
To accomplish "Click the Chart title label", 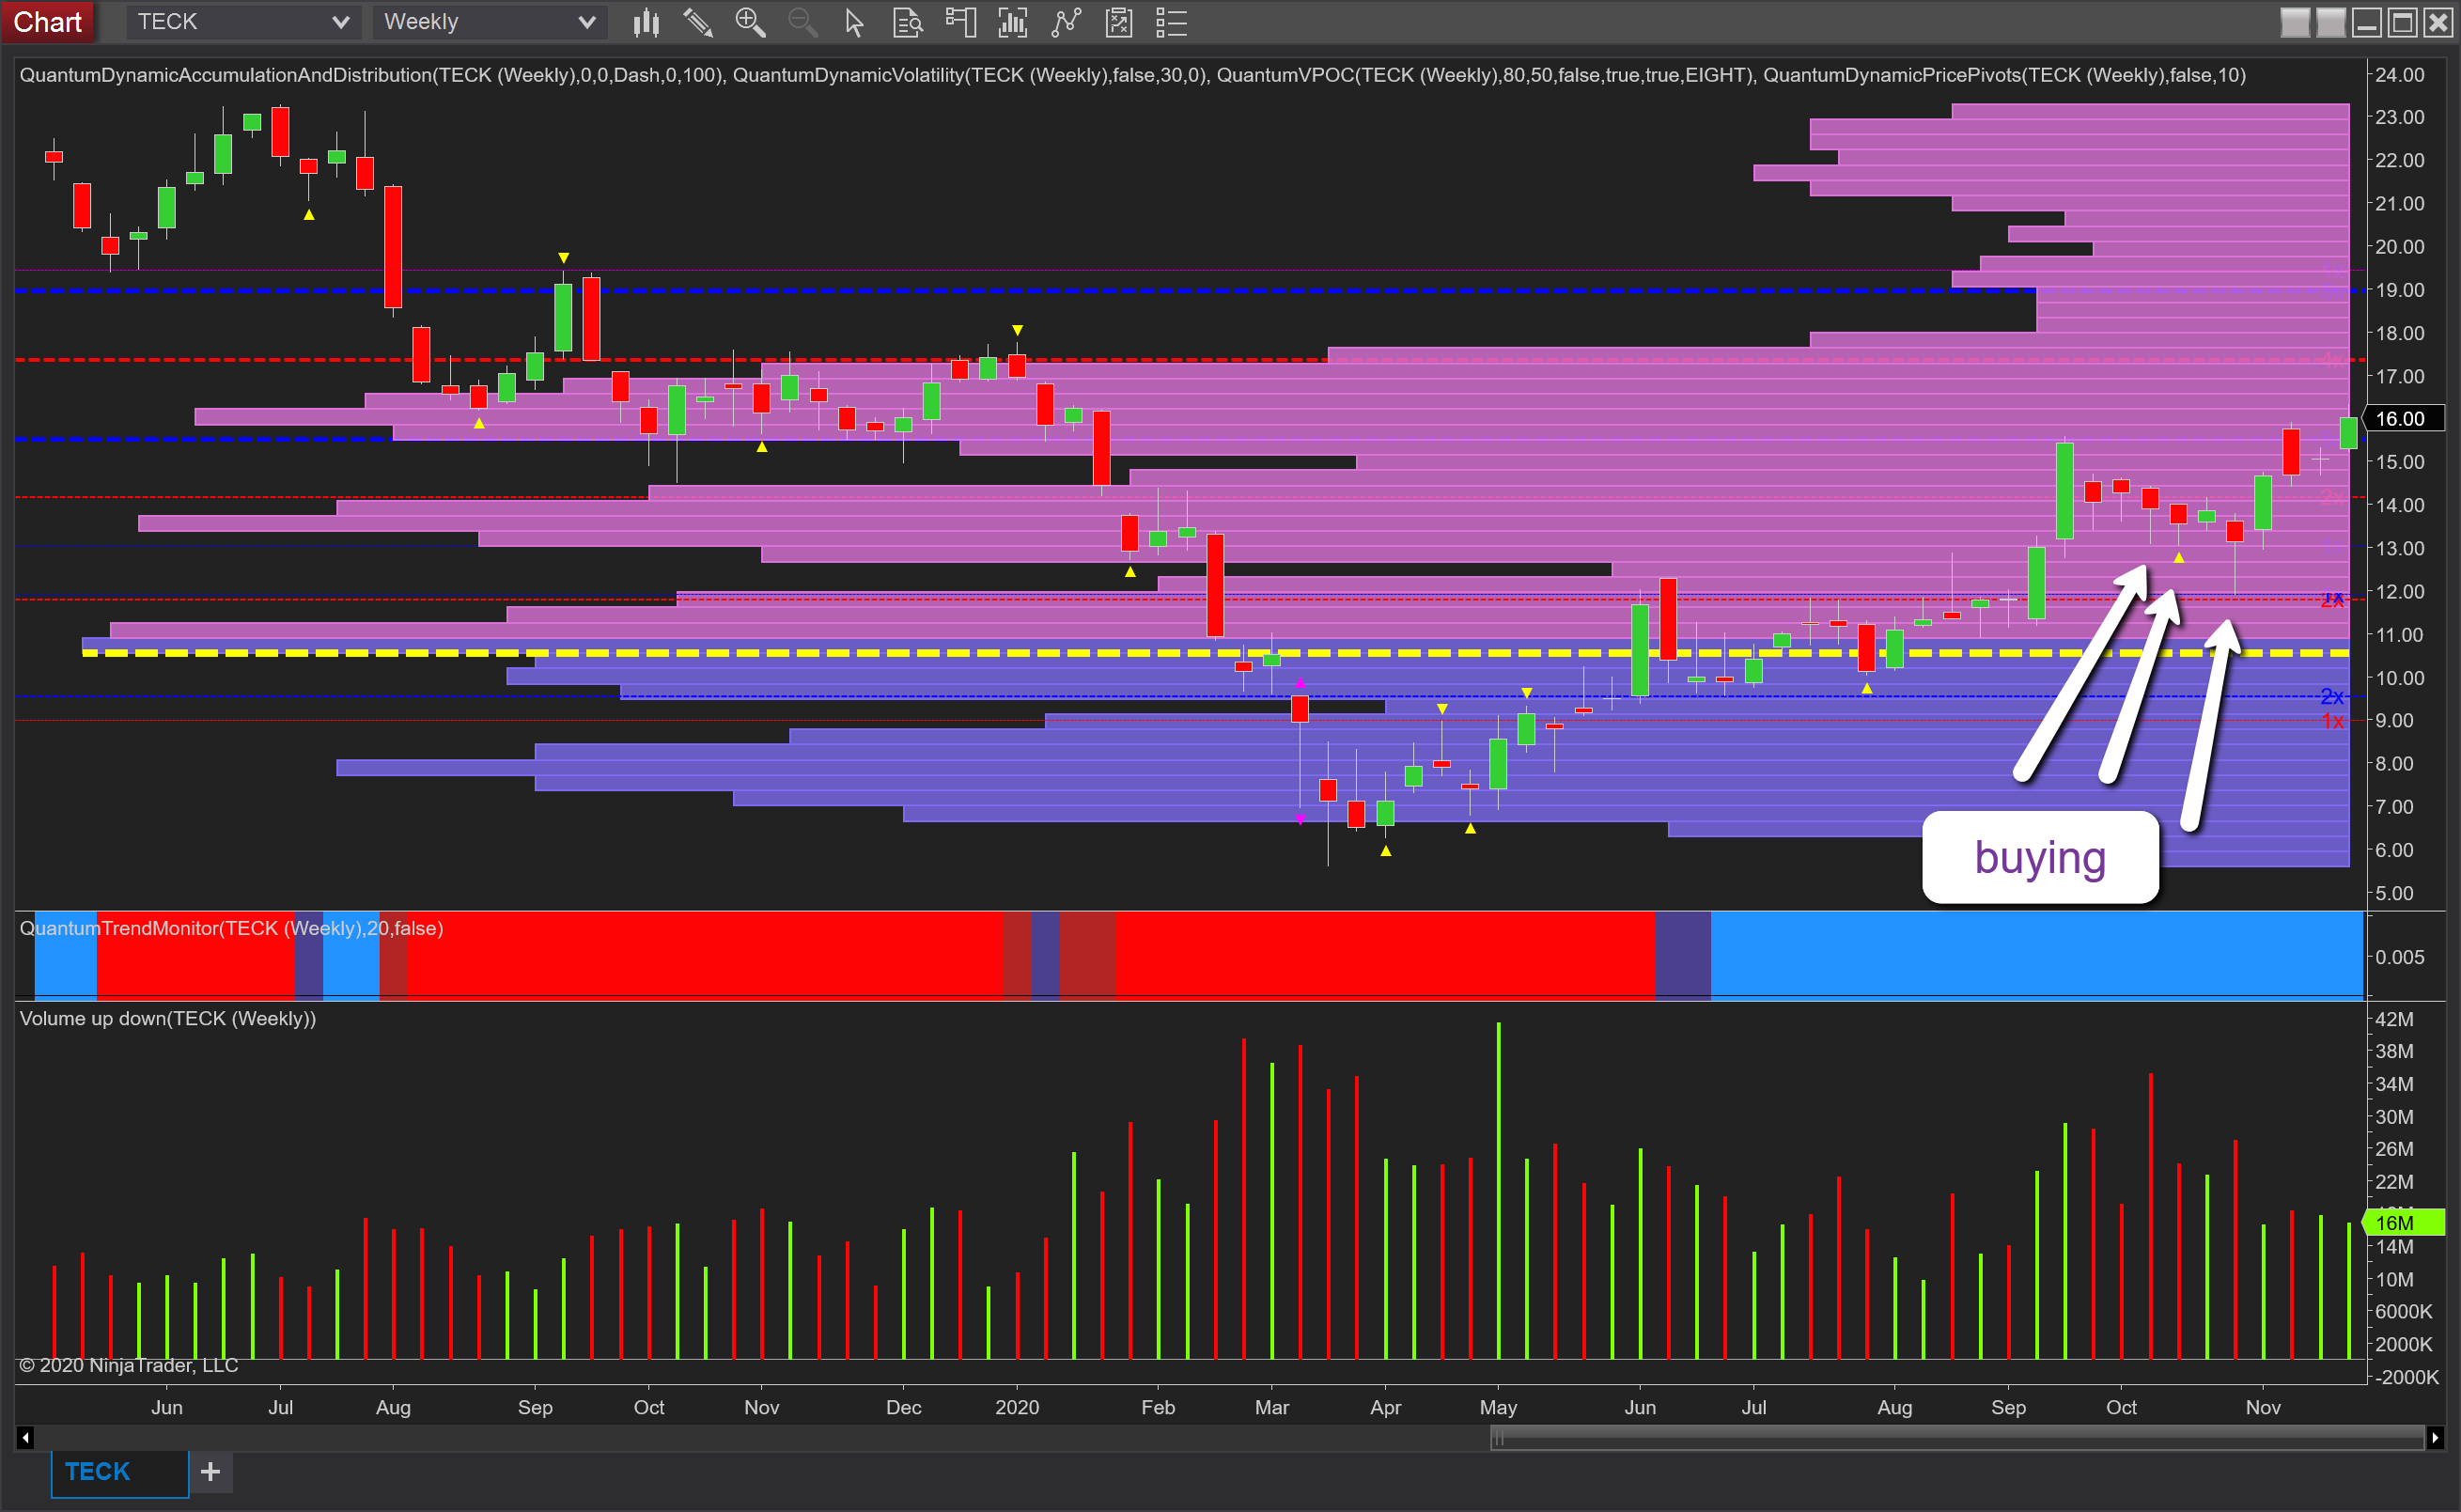I will 47,22.
